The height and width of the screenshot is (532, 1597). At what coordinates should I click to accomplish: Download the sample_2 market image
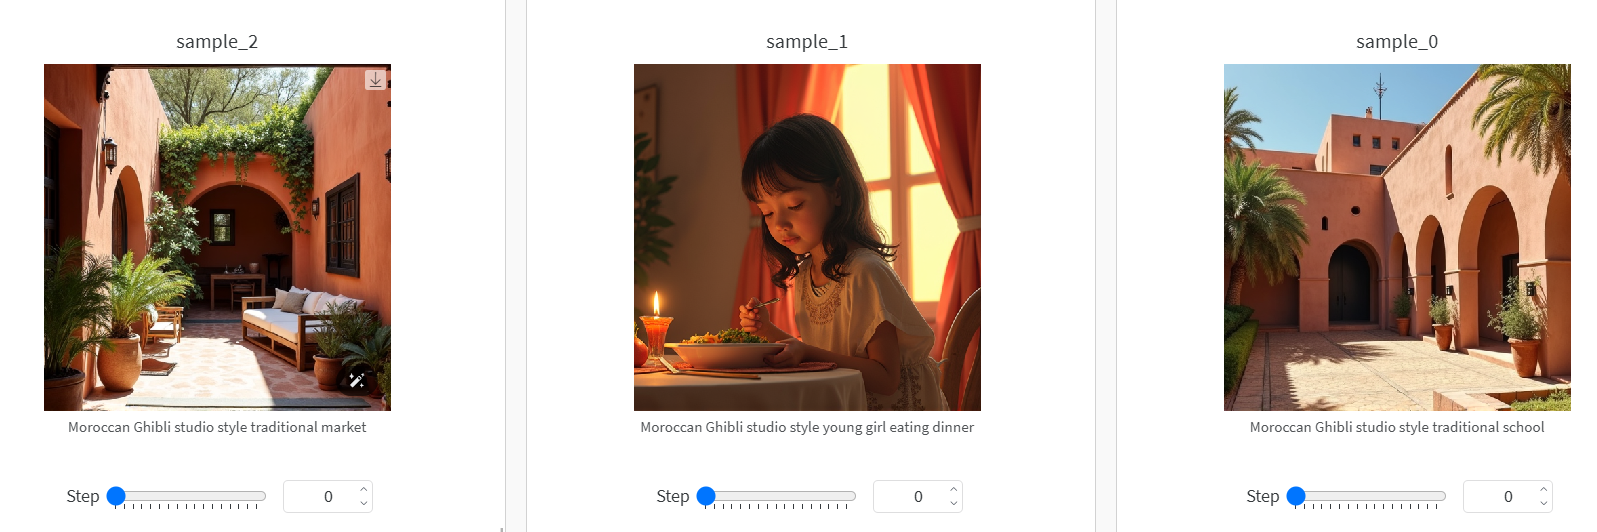coord(375,80)
